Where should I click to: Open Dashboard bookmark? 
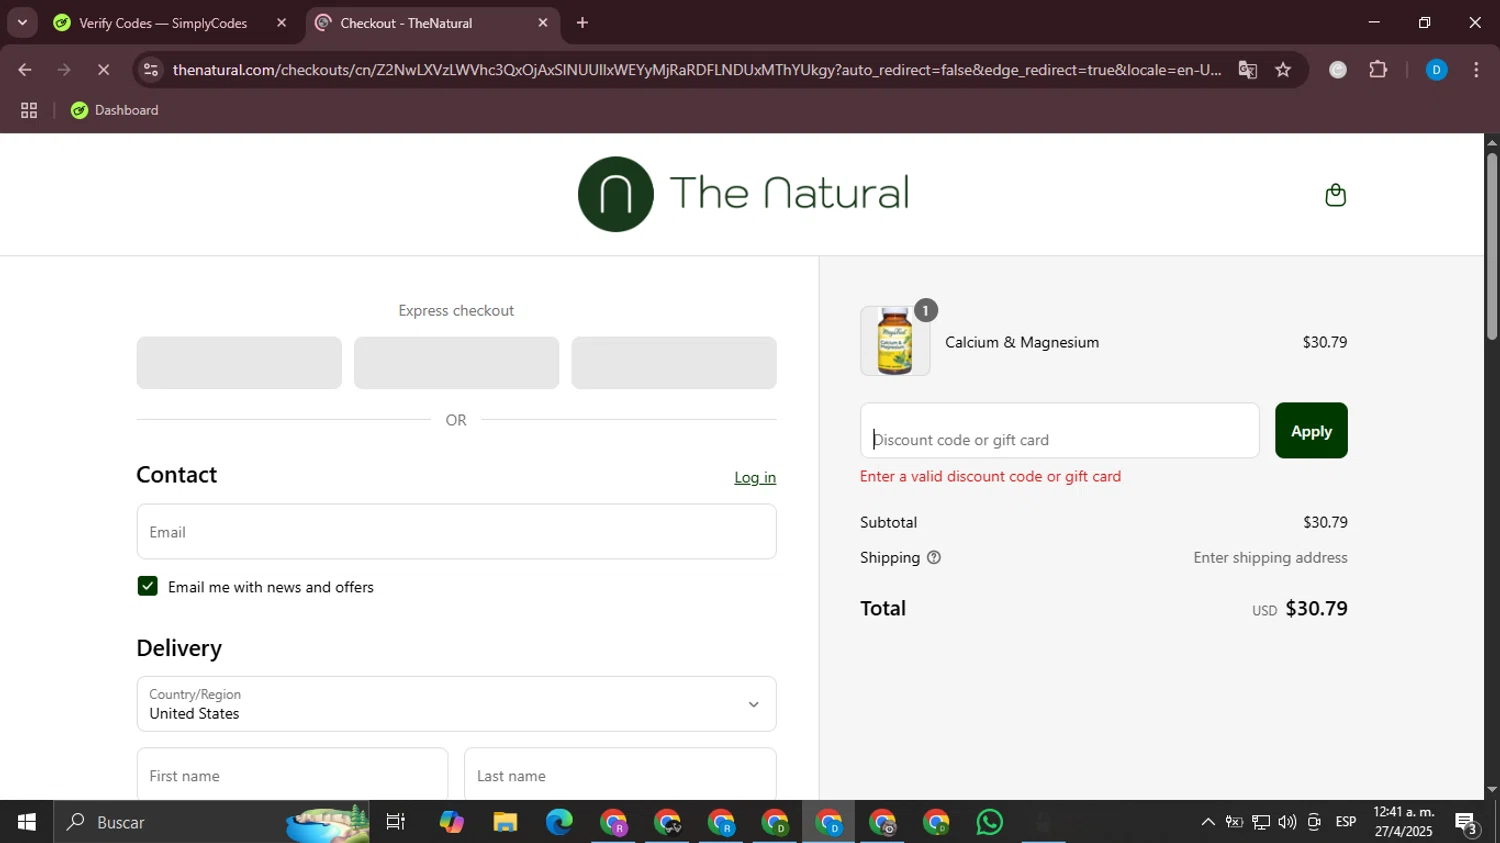tap(115, 111)
